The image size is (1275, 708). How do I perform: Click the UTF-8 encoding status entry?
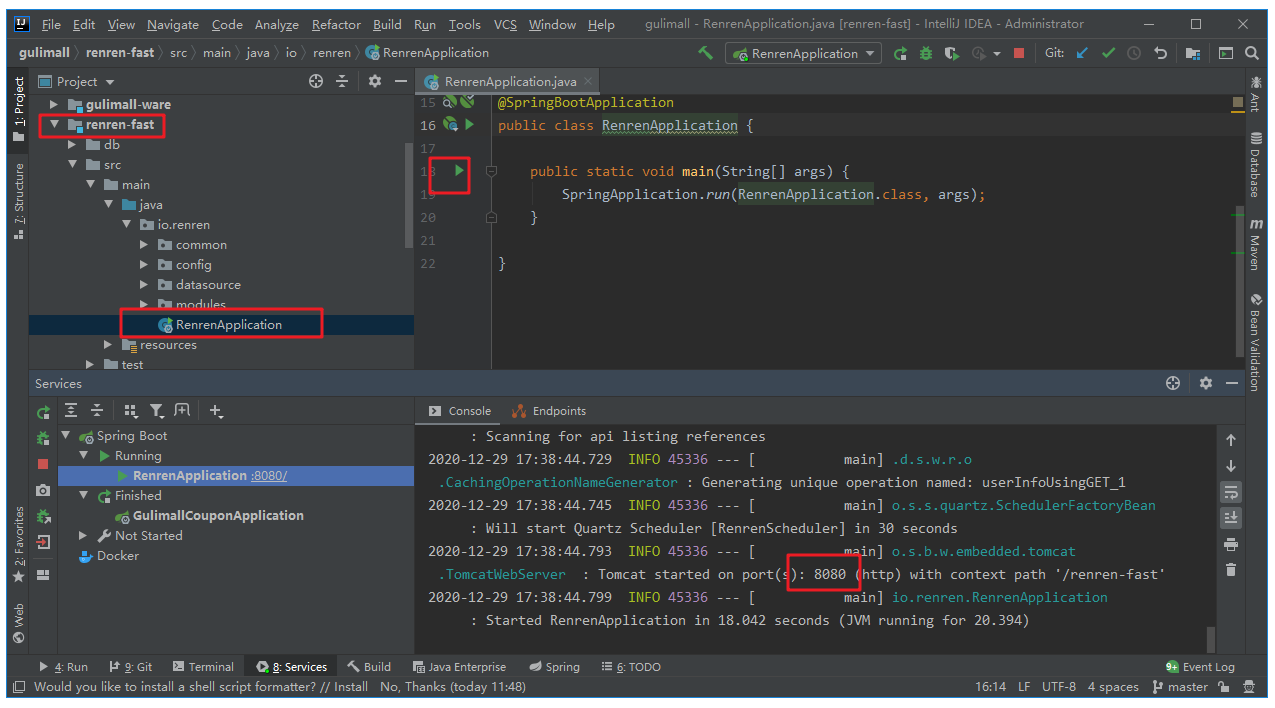tap(1058, 687)
